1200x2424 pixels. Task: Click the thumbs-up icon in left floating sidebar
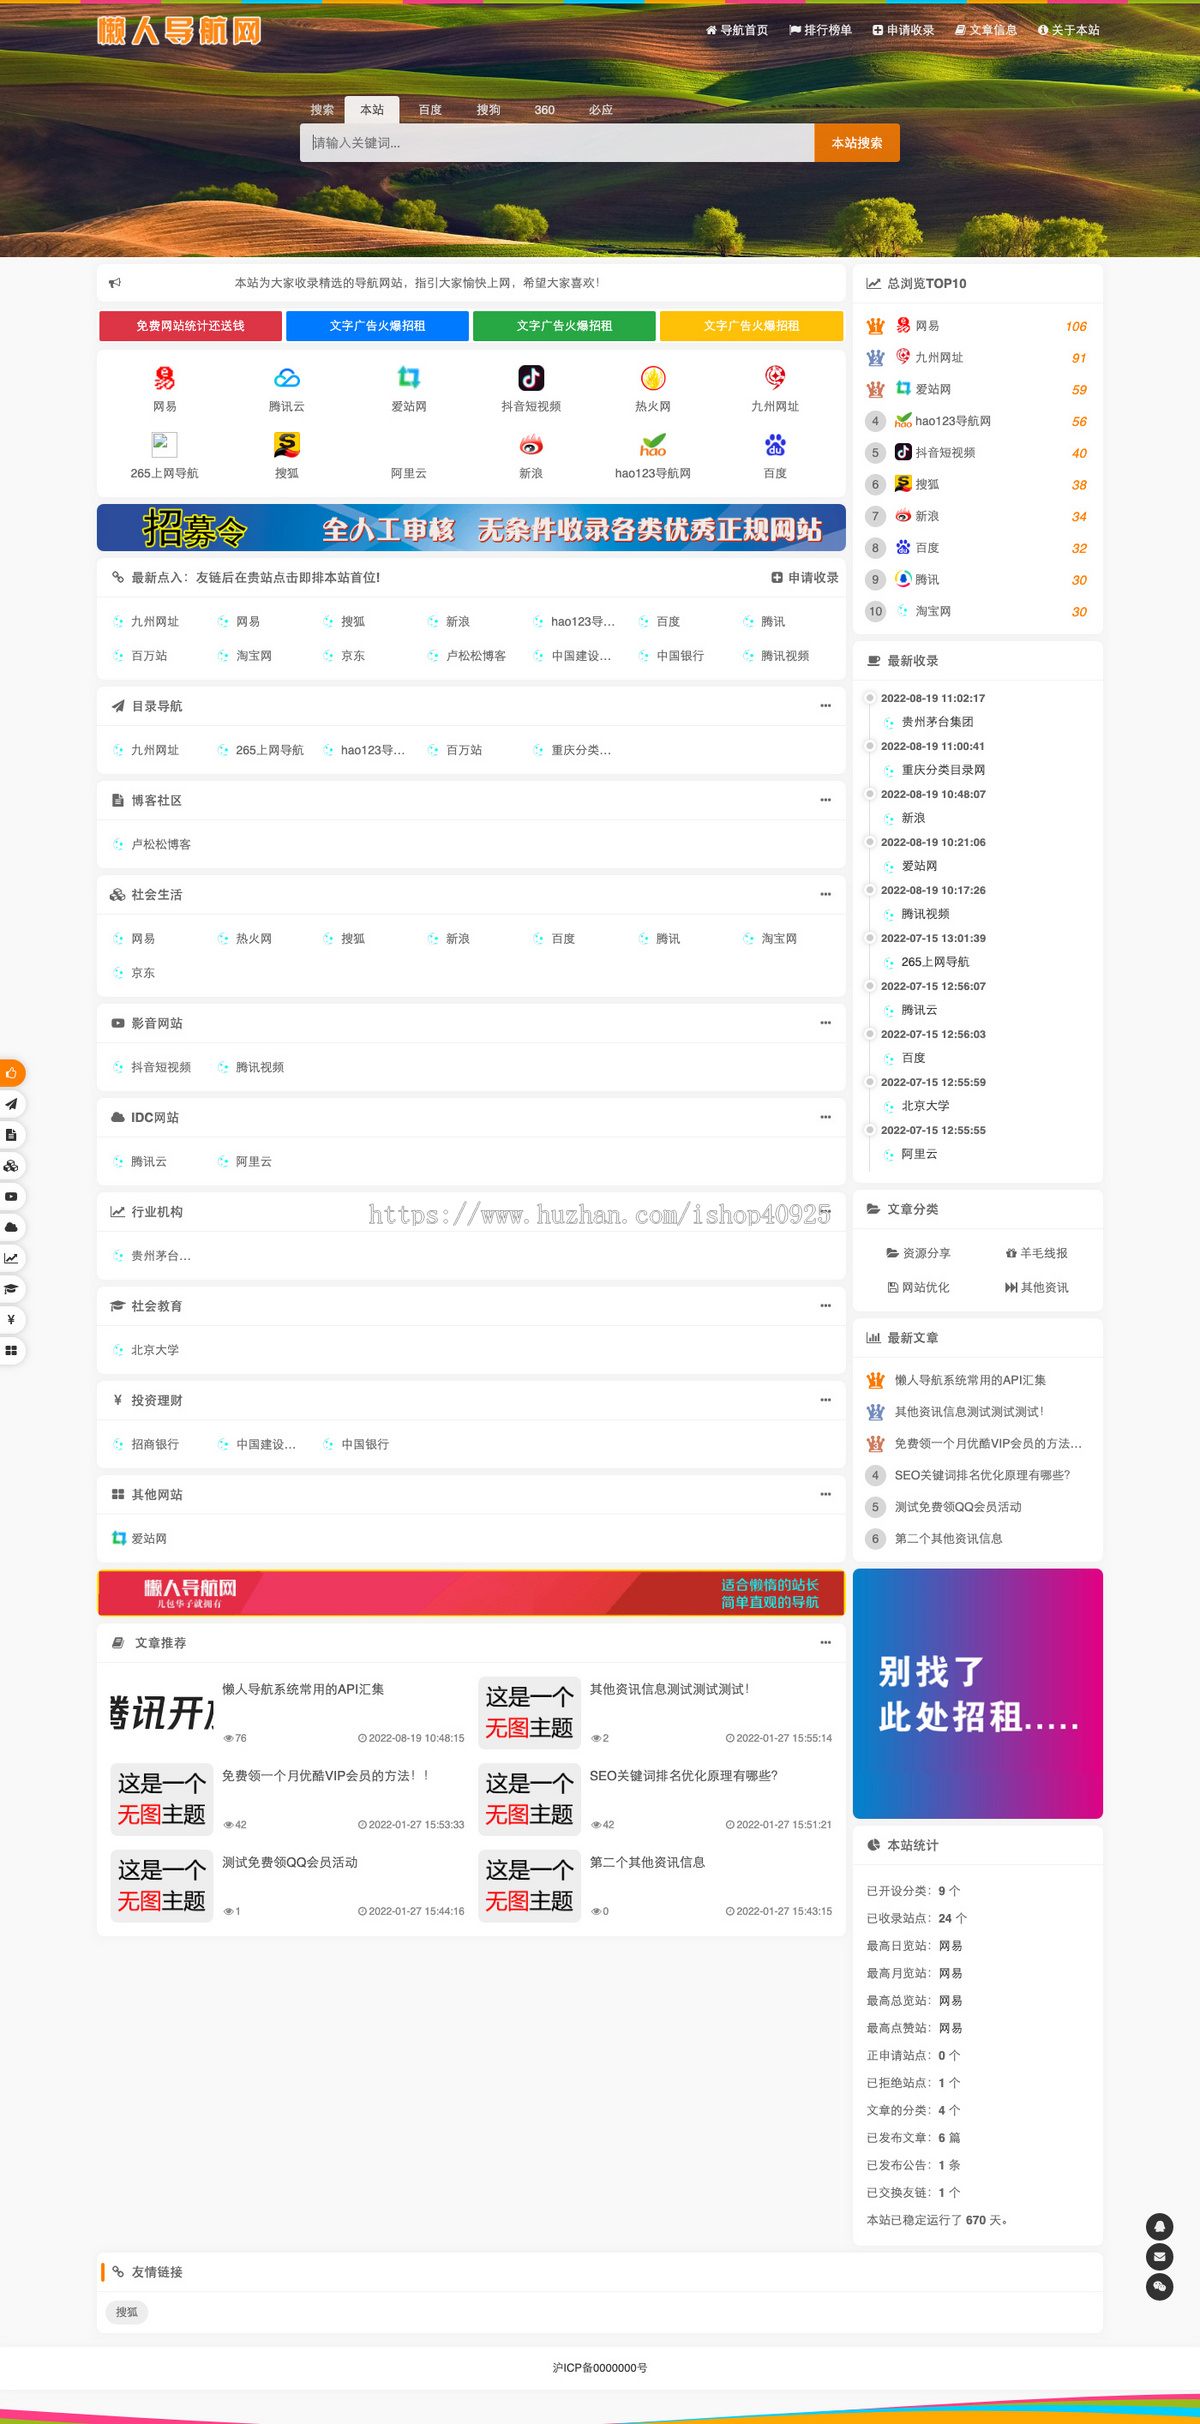pyautogui.click(x=11, y=1073)
